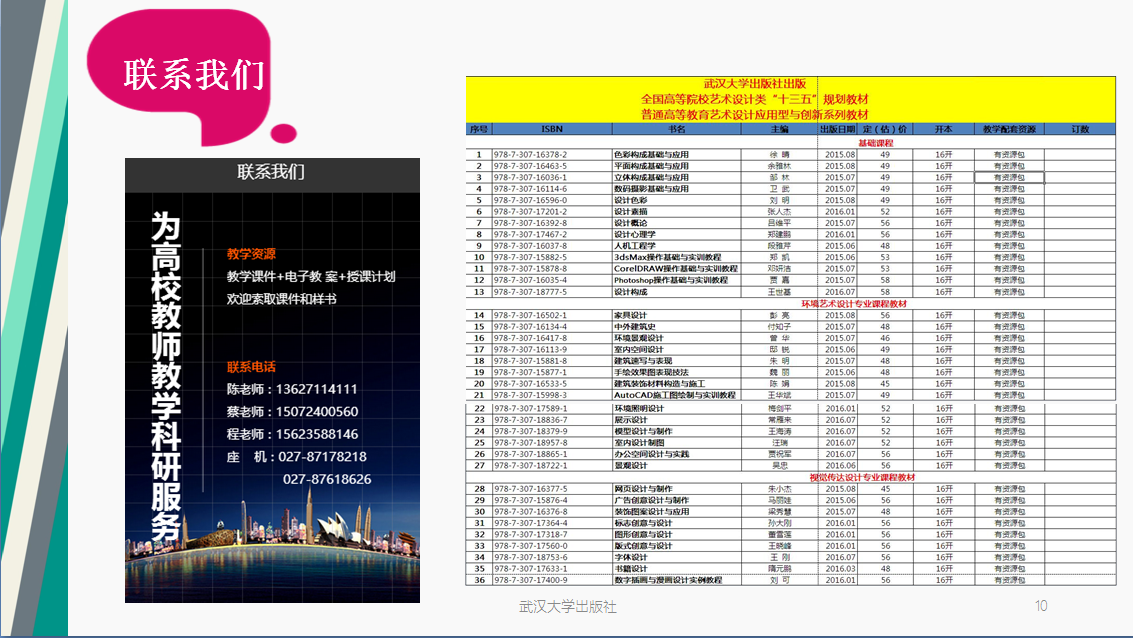Click the 订数 column header
This screenshot has height=638, width=1133.
coord(1080,129)
